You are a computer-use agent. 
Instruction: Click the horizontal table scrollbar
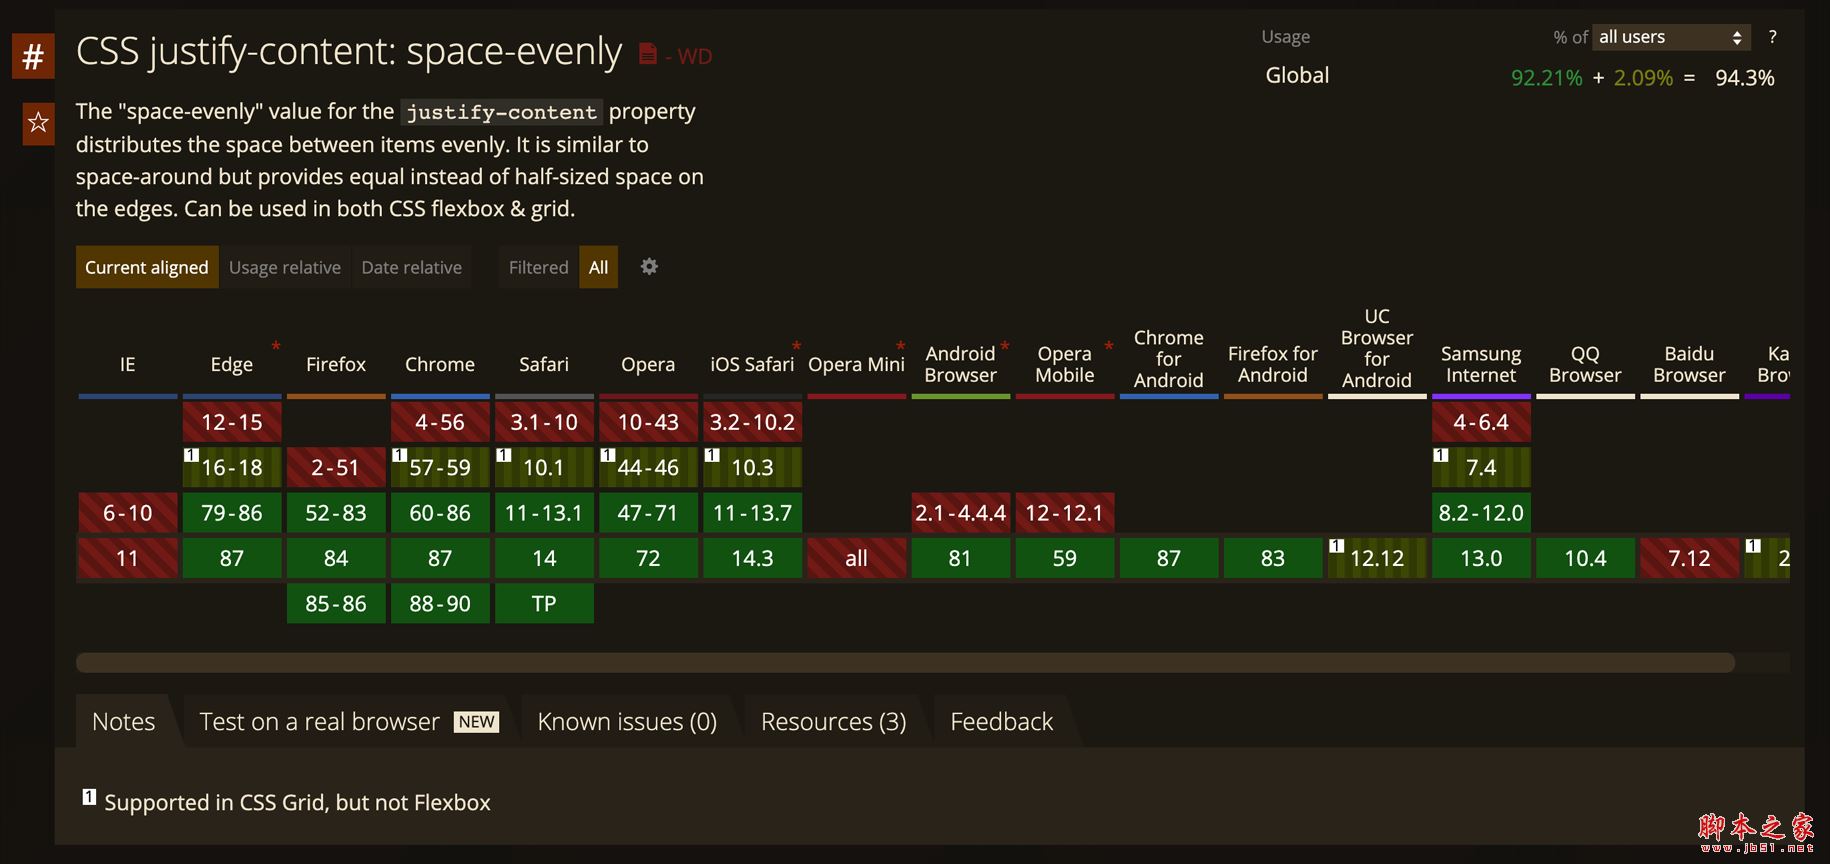(x=905, y=662)
